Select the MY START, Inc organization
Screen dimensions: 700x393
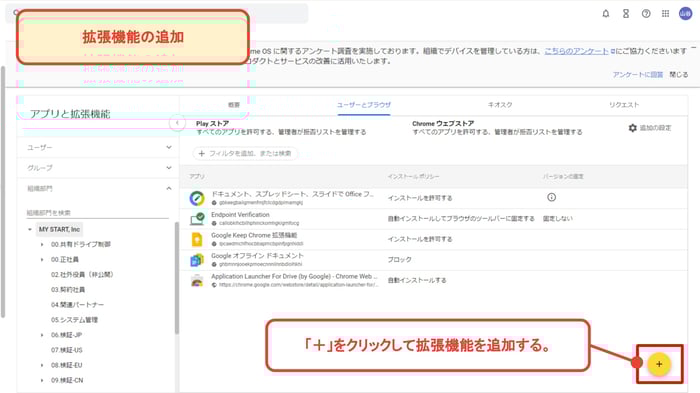coord(59,230)
